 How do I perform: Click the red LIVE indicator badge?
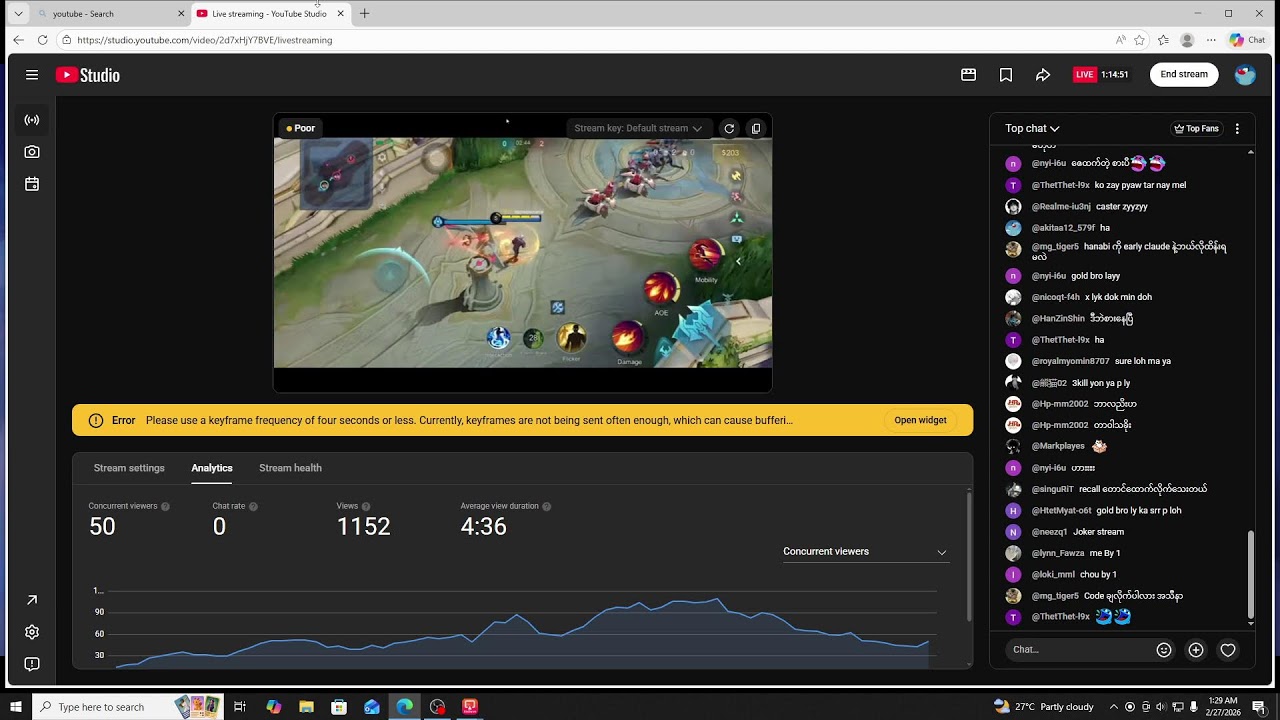point(1084,75)
